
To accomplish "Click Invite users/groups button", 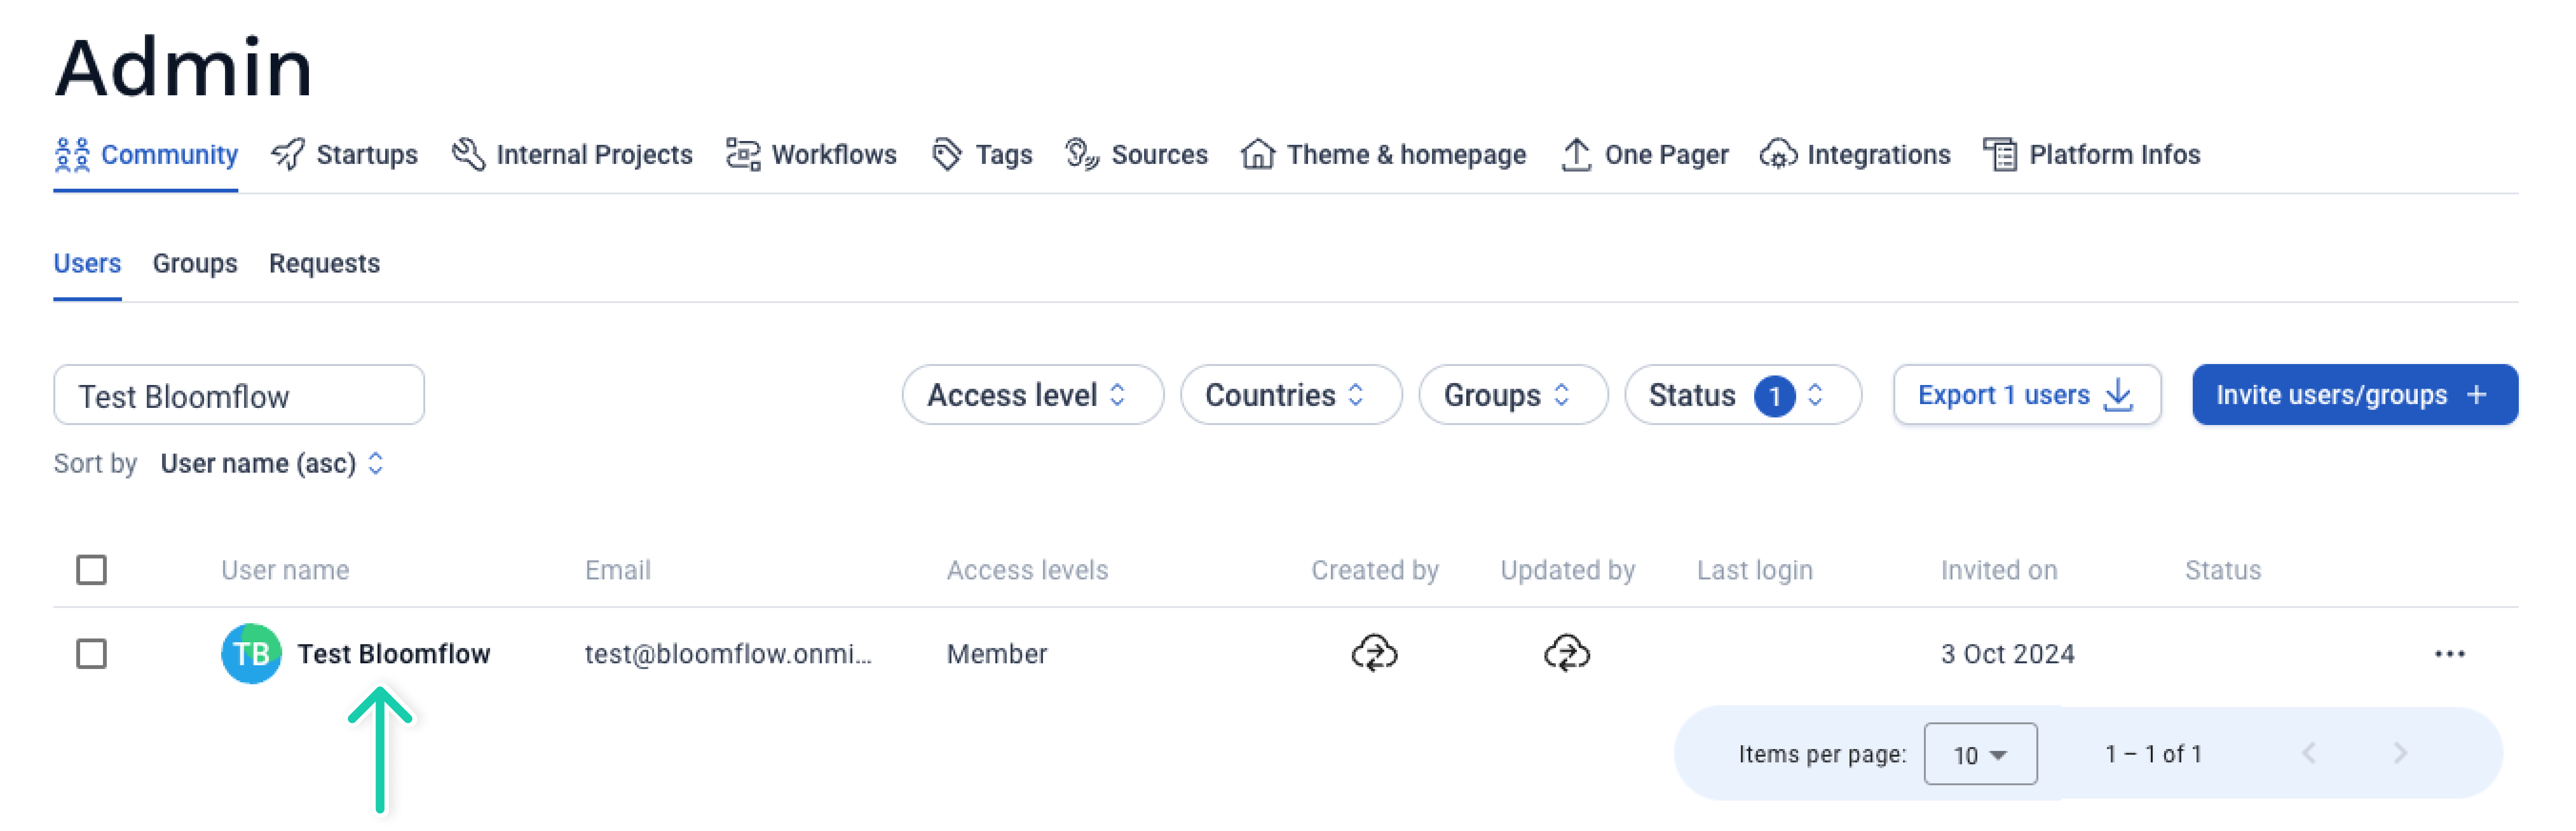I will tap(2353, 395).
